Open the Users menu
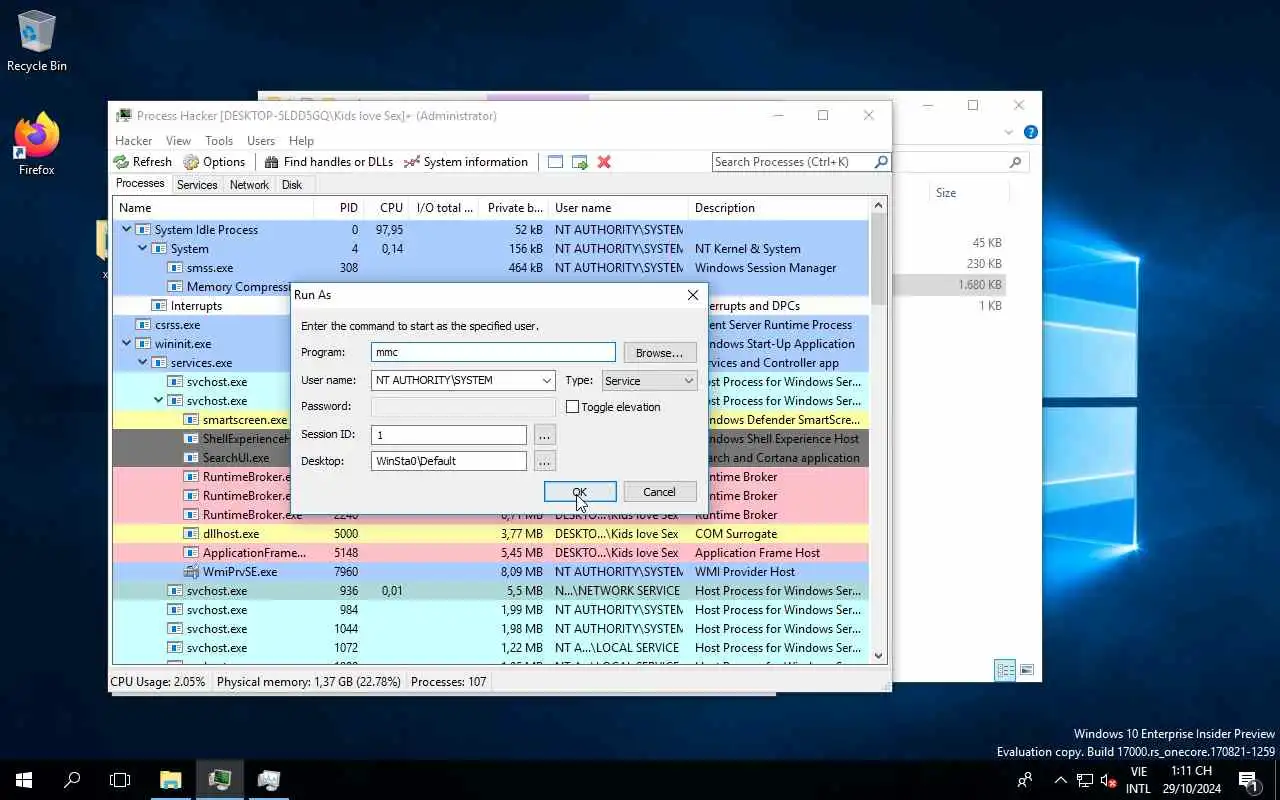 pos(261,141)
